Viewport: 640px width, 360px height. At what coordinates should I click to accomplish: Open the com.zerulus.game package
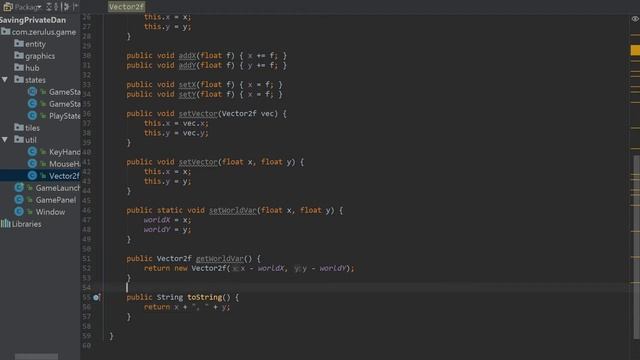pos(44,32)
